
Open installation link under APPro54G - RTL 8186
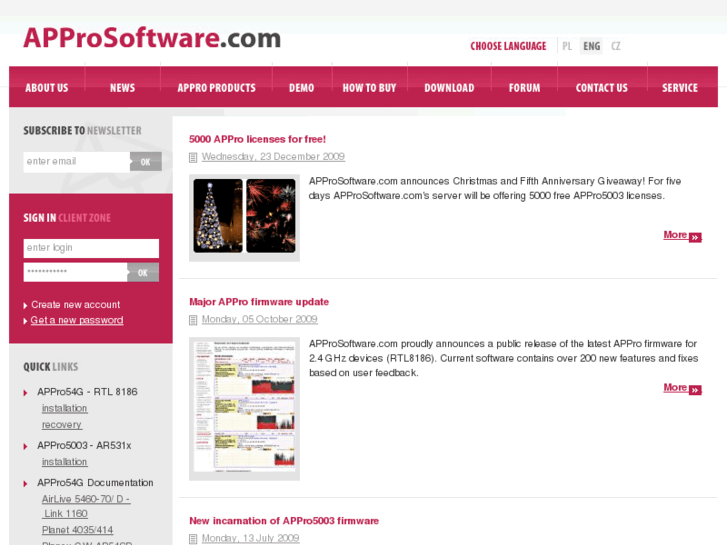[64, 409]
